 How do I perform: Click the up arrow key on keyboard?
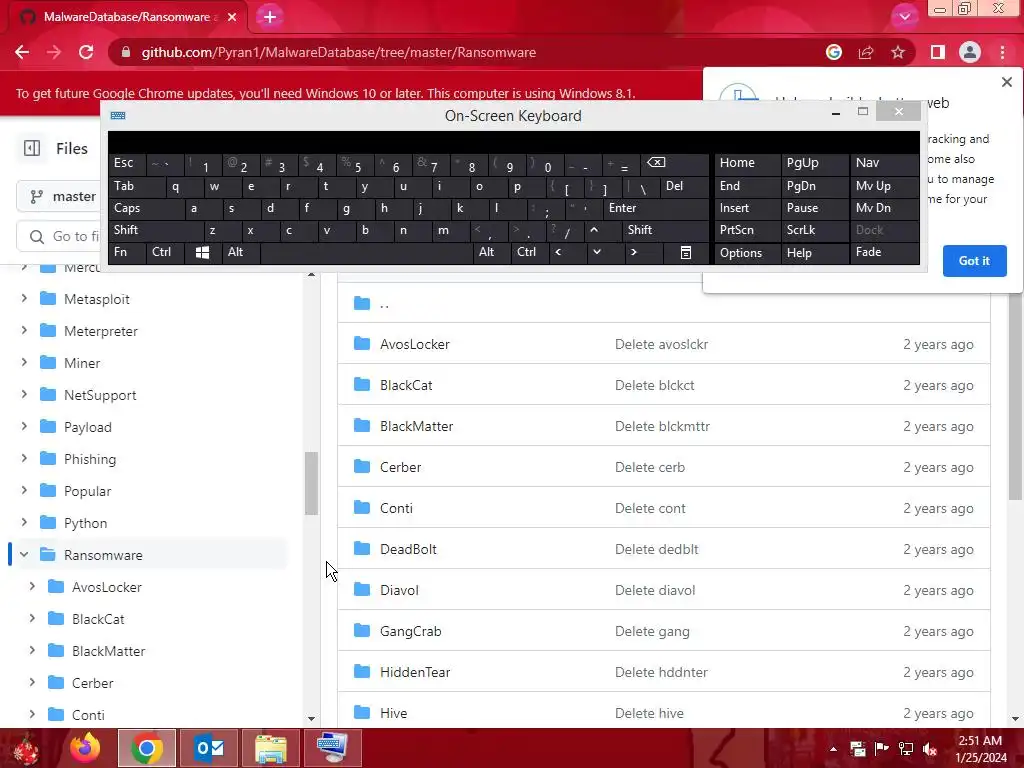pos(594,230)
